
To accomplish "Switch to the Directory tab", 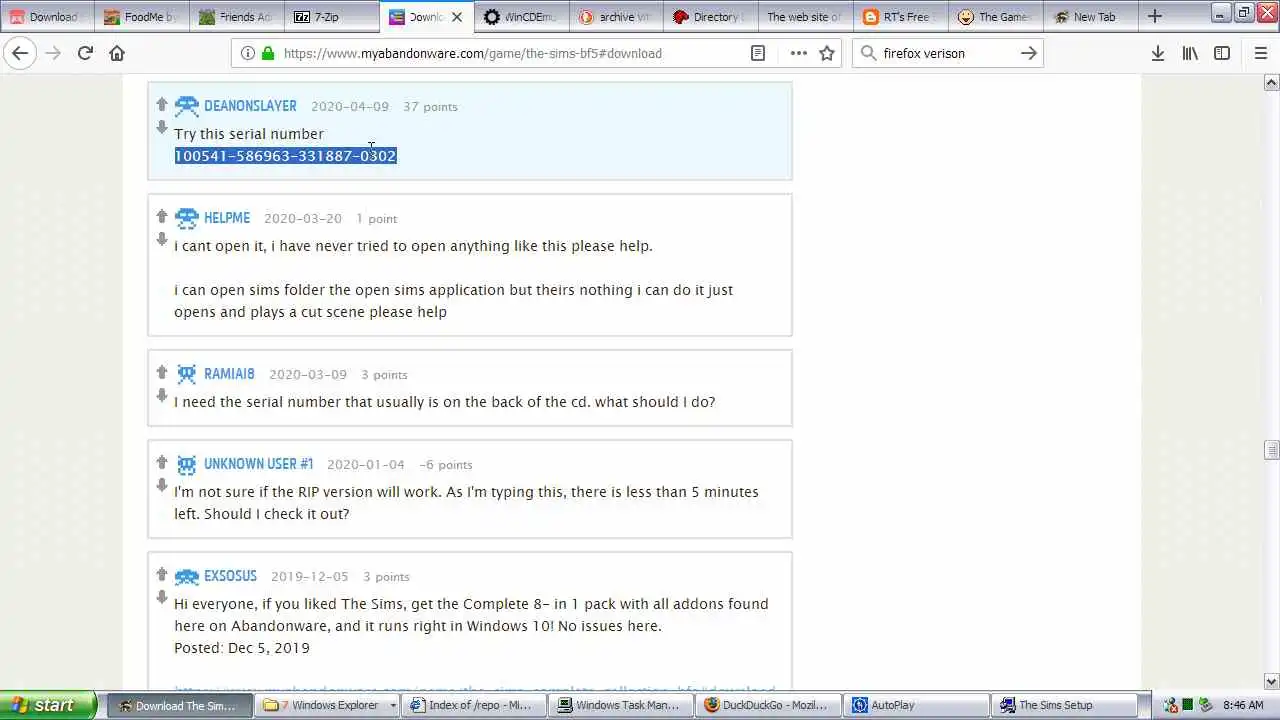I will click(710, 17).
